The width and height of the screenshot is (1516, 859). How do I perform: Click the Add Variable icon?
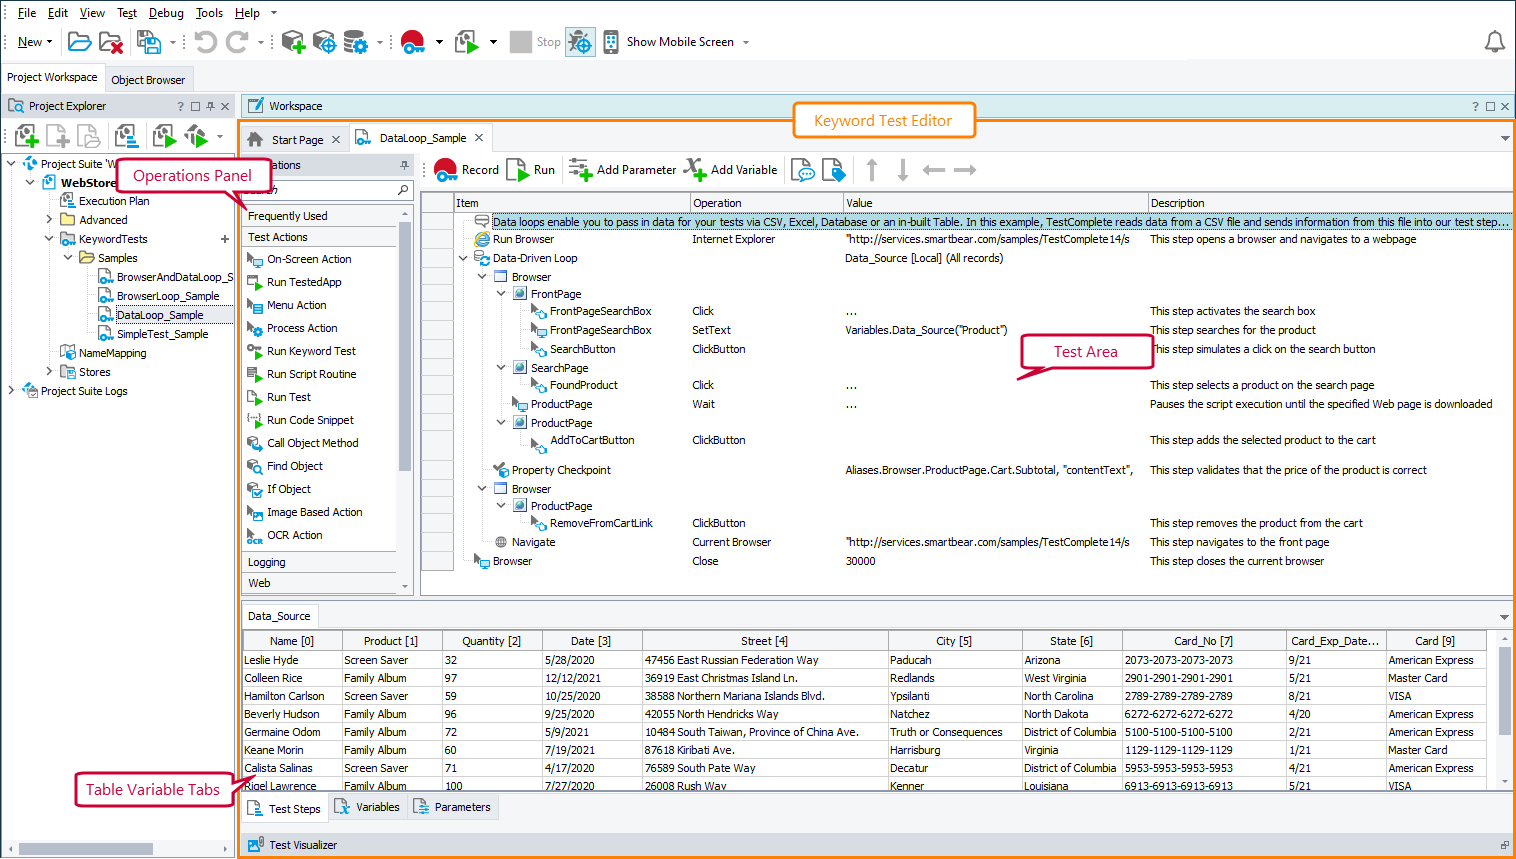click(692, 169)
